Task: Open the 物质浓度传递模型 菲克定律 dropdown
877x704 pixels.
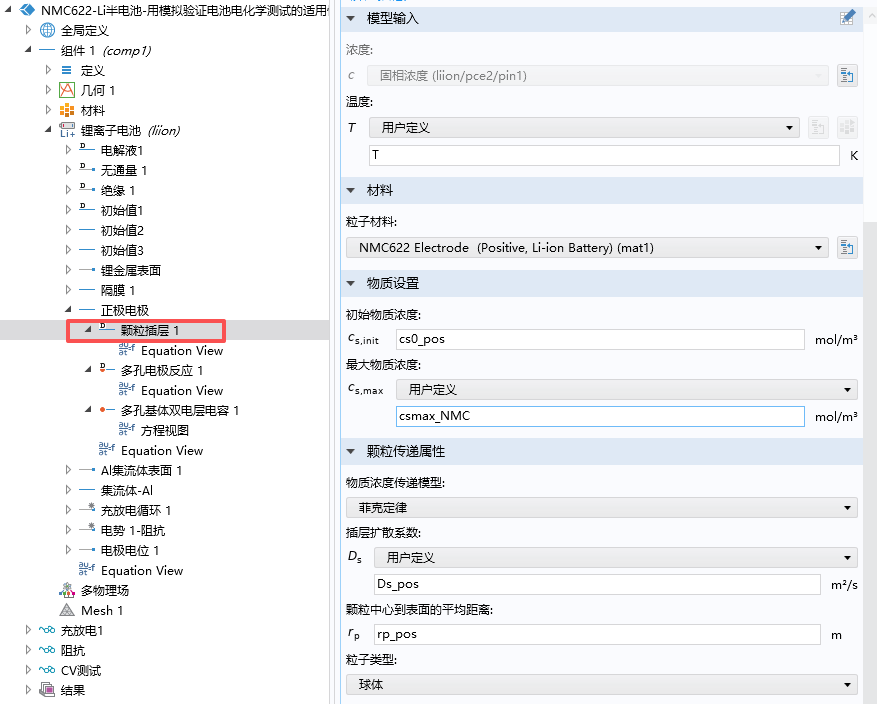Action: tap(601, 507)
